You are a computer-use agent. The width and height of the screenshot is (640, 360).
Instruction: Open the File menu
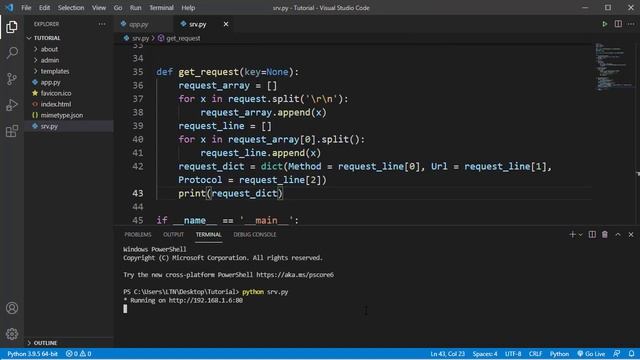pyautogui.click(x=26, y=8)
